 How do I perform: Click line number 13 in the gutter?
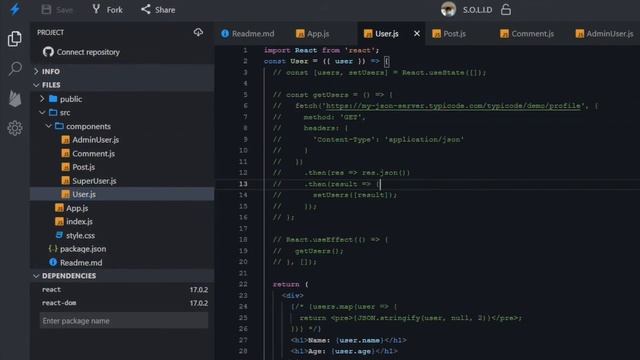(x=243, y=184)
